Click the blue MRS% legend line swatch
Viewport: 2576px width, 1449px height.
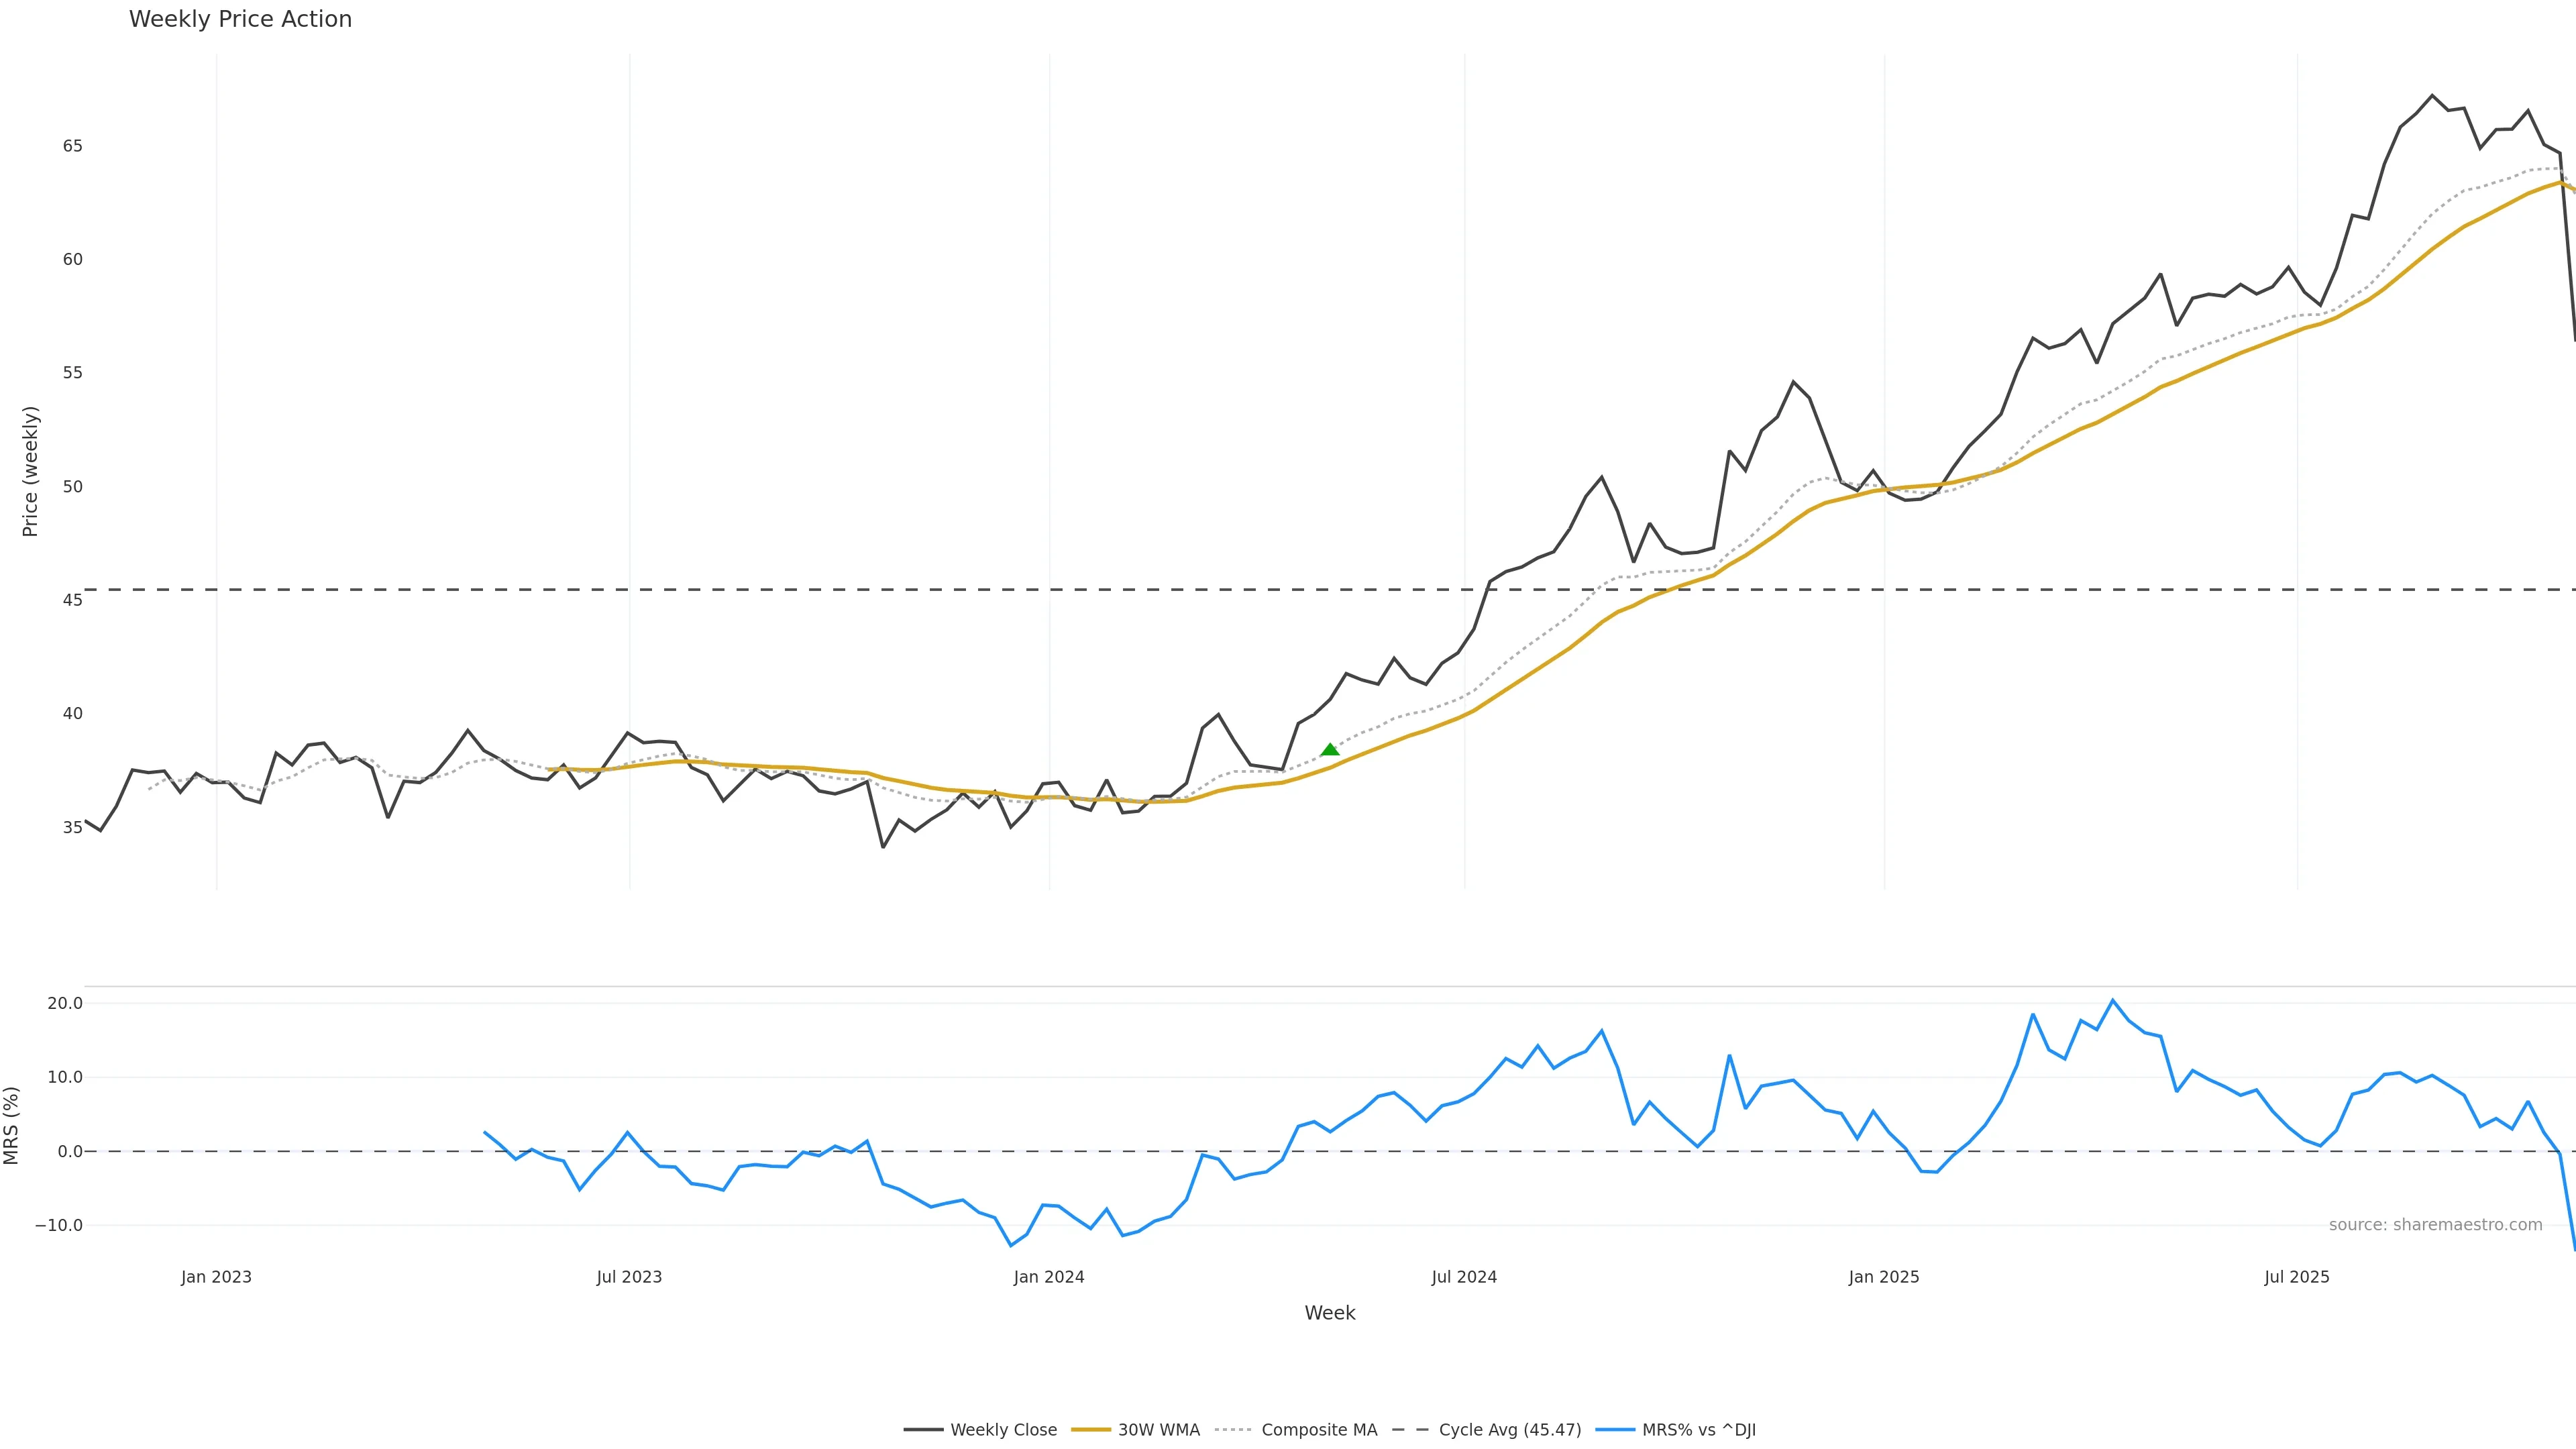1615,1430
